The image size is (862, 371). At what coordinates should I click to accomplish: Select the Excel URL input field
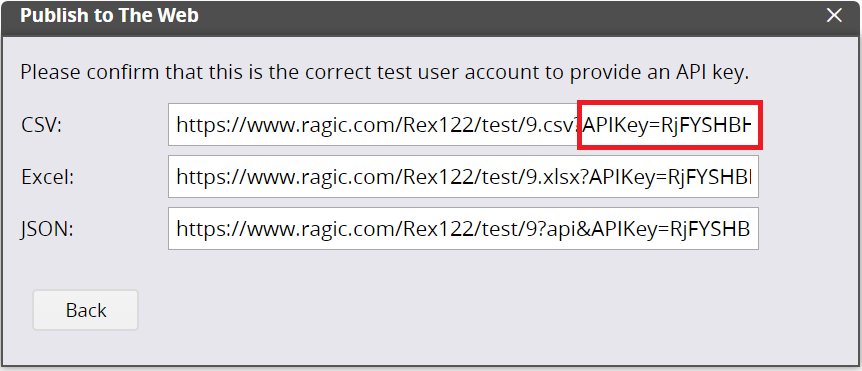463,176
